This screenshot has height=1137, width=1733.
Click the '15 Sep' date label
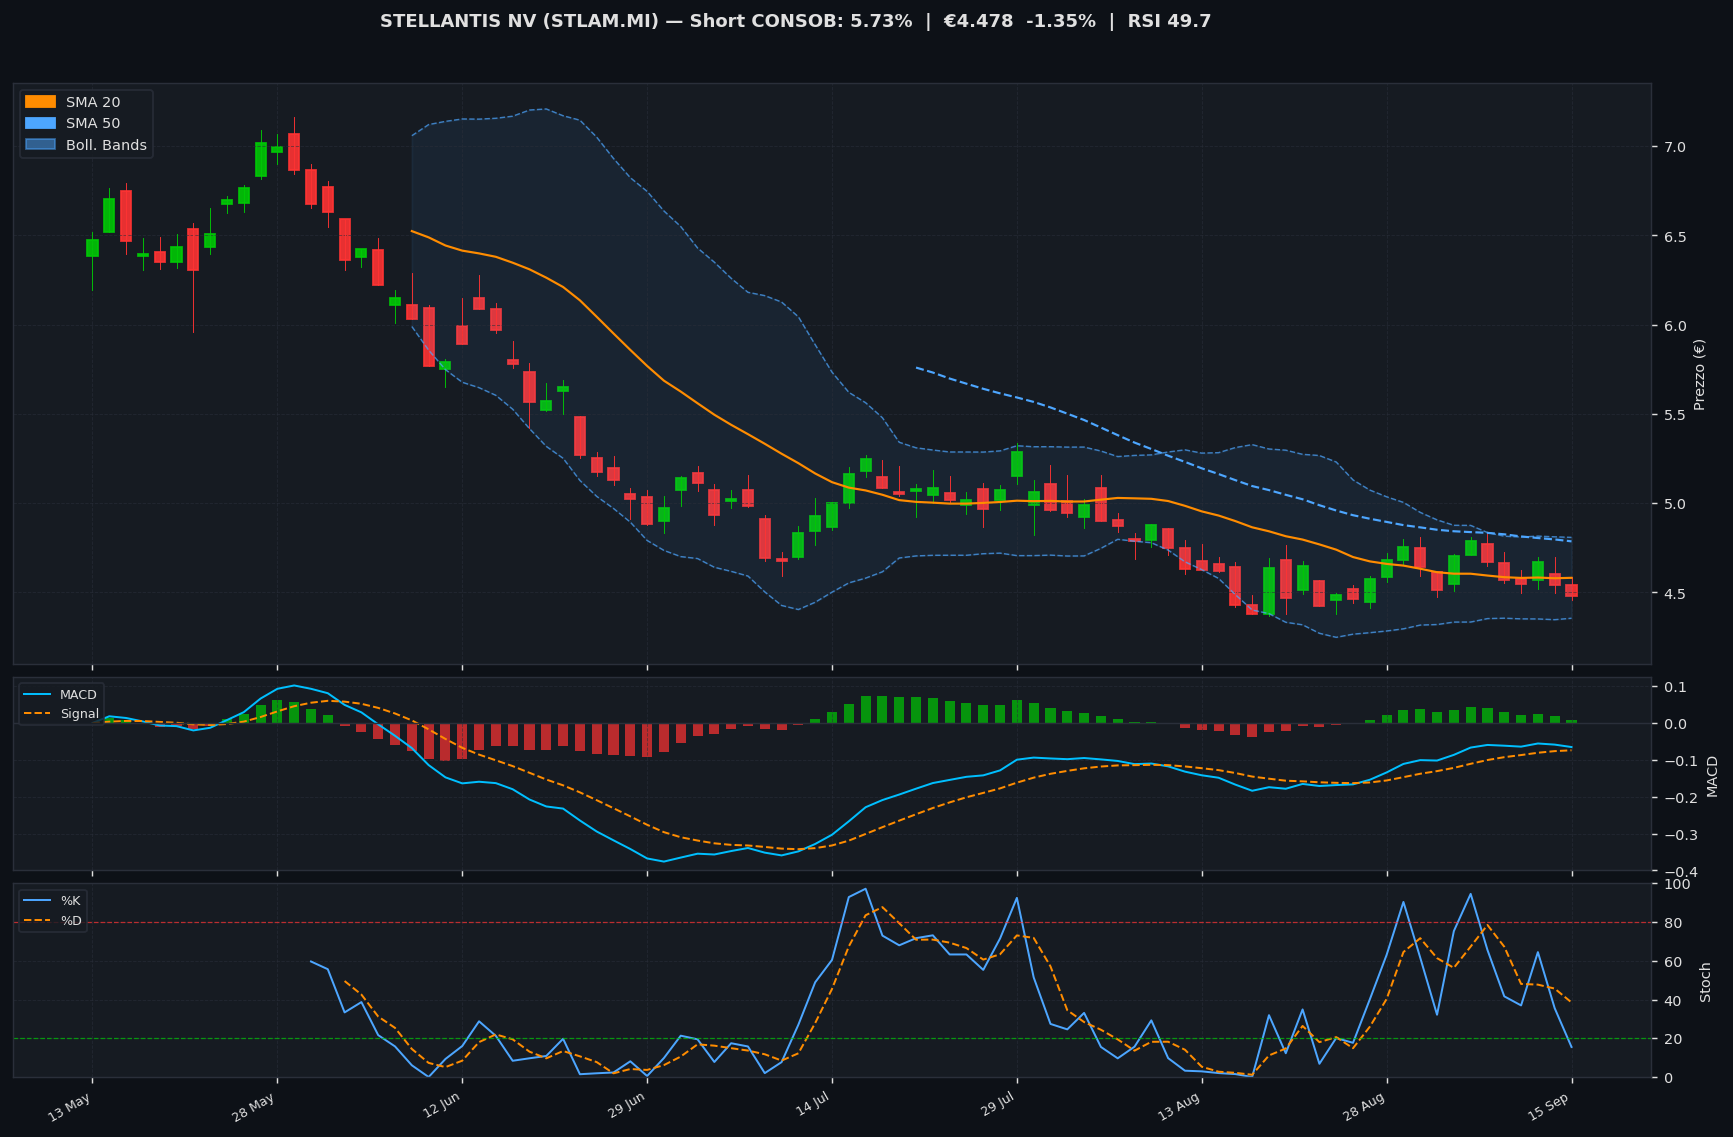pos(1549,1108)
